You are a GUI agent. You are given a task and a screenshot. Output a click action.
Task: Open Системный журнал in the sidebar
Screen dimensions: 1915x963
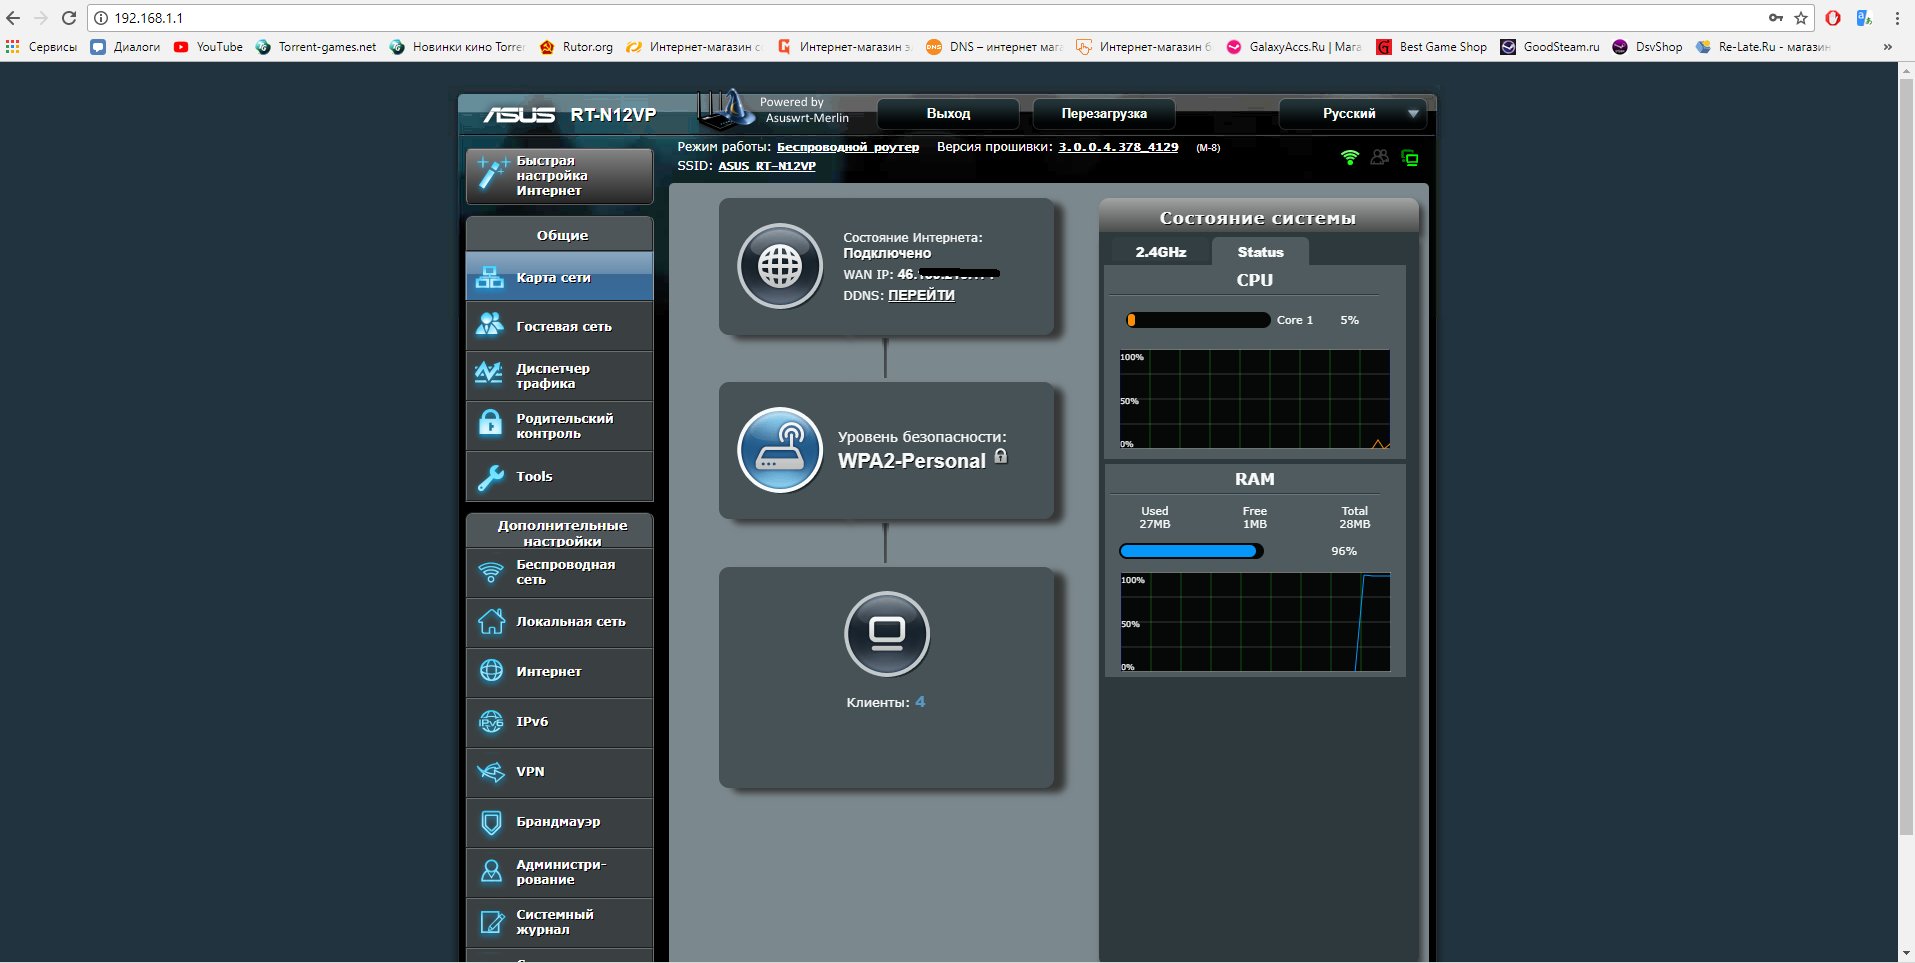560,922
